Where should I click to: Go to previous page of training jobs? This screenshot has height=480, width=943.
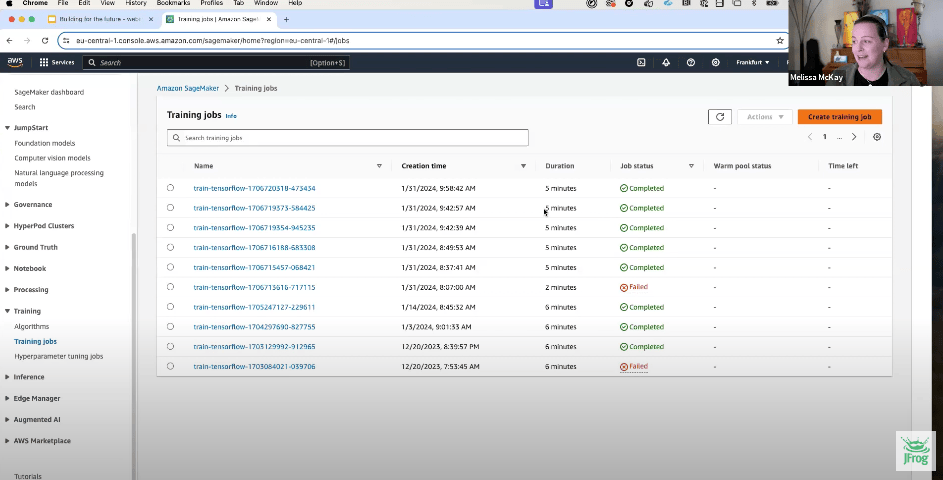809,137
